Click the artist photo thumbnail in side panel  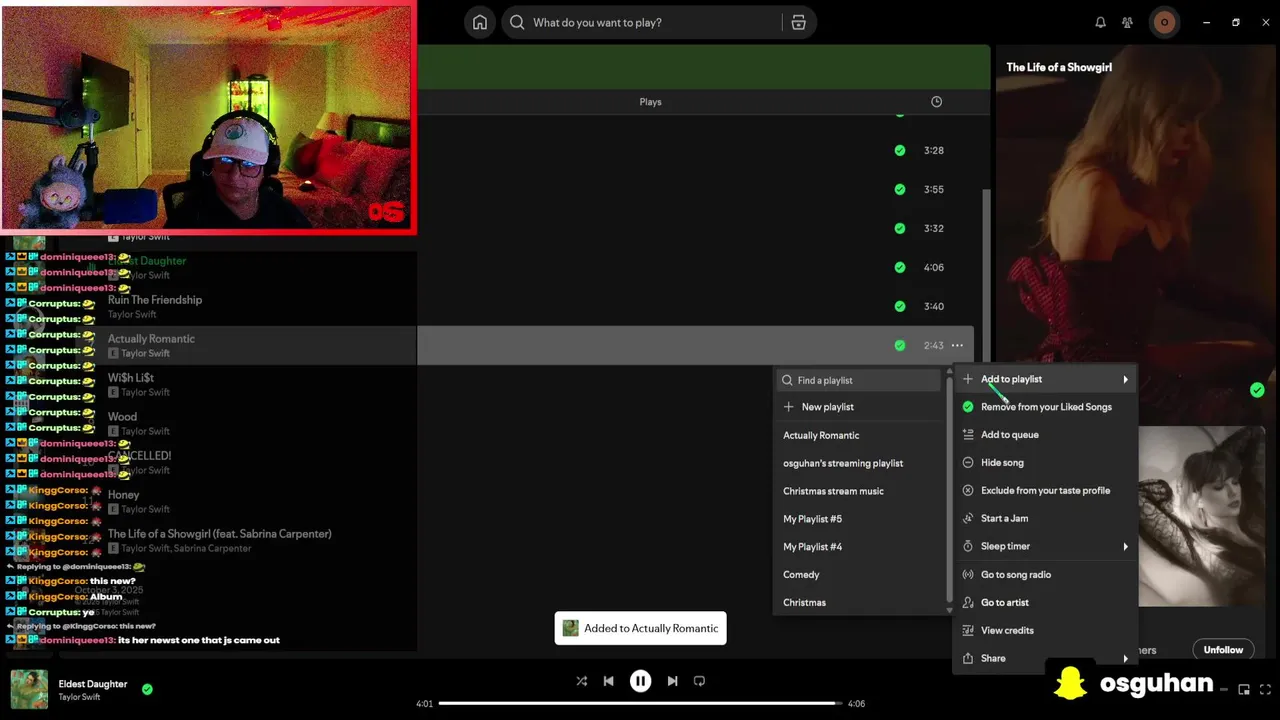coord(1202,516)
